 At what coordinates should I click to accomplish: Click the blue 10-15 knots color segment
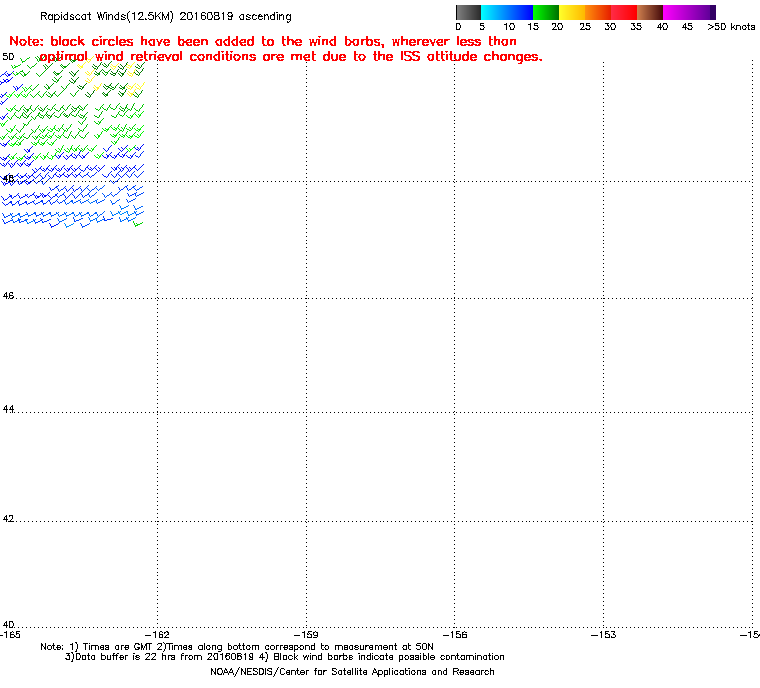coord(520,12)
